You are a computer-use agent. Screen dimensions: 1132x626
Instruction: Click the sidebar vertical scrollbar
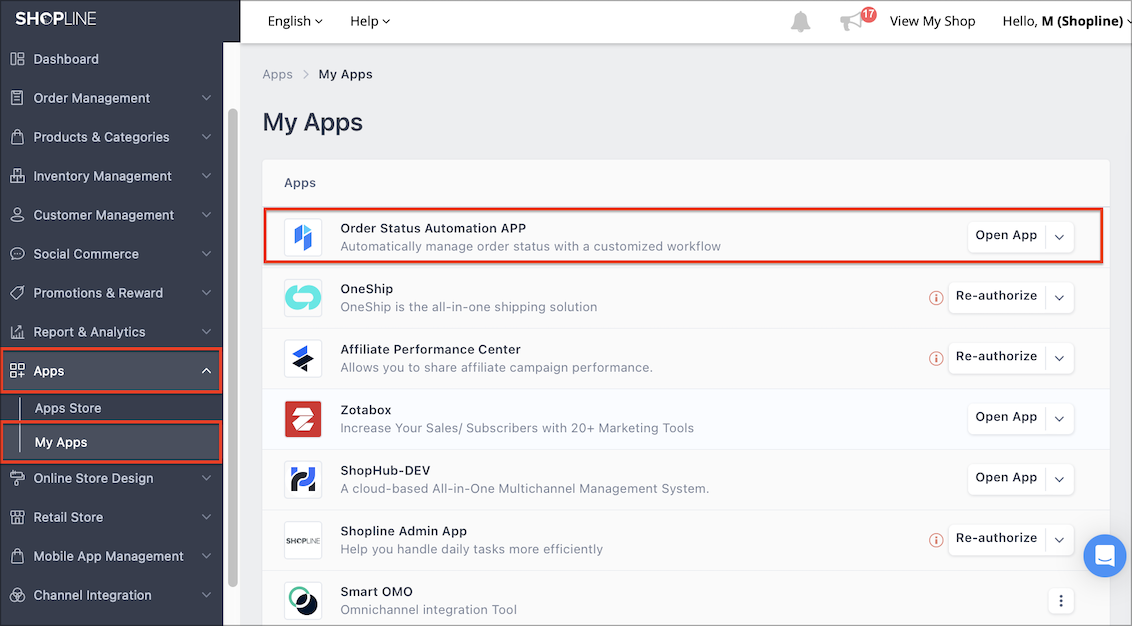[232, 347]
